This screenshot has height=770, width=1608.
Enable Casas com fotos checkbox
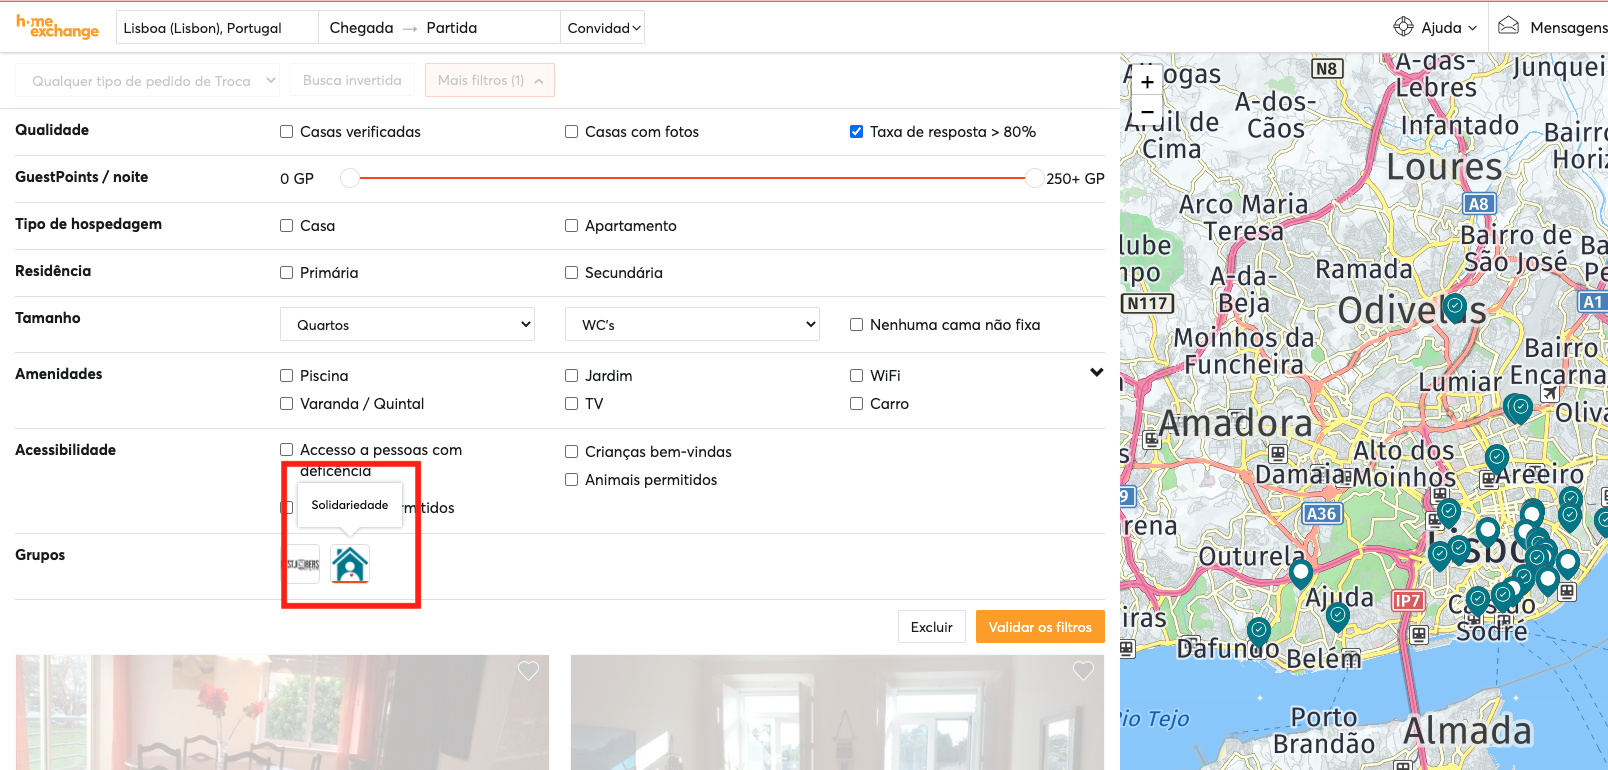pos(572,131)
